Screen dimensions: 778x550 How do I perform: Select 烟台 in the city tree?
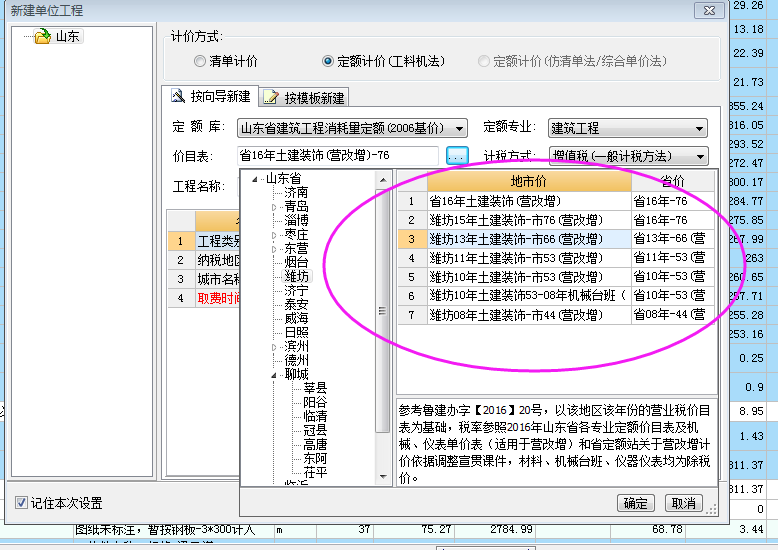click(296, 262)
